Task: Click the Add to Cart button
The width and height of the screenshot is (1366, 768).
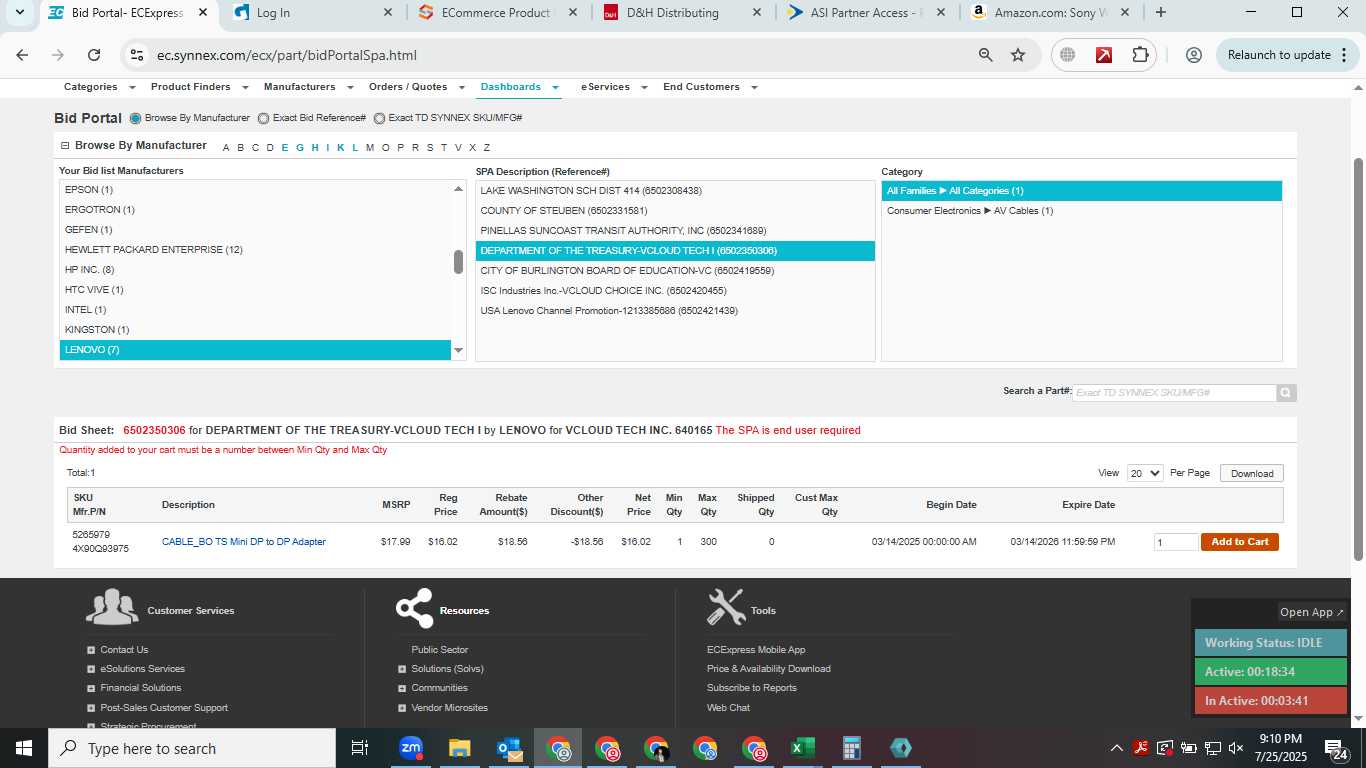Action: (x=1239, y=542)
